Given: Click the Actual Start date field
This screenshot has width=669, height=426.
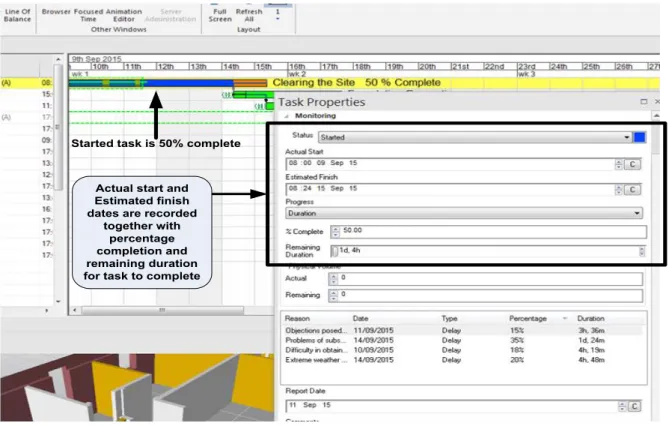Looking at the screenshot, I should (x=450, y=163).
